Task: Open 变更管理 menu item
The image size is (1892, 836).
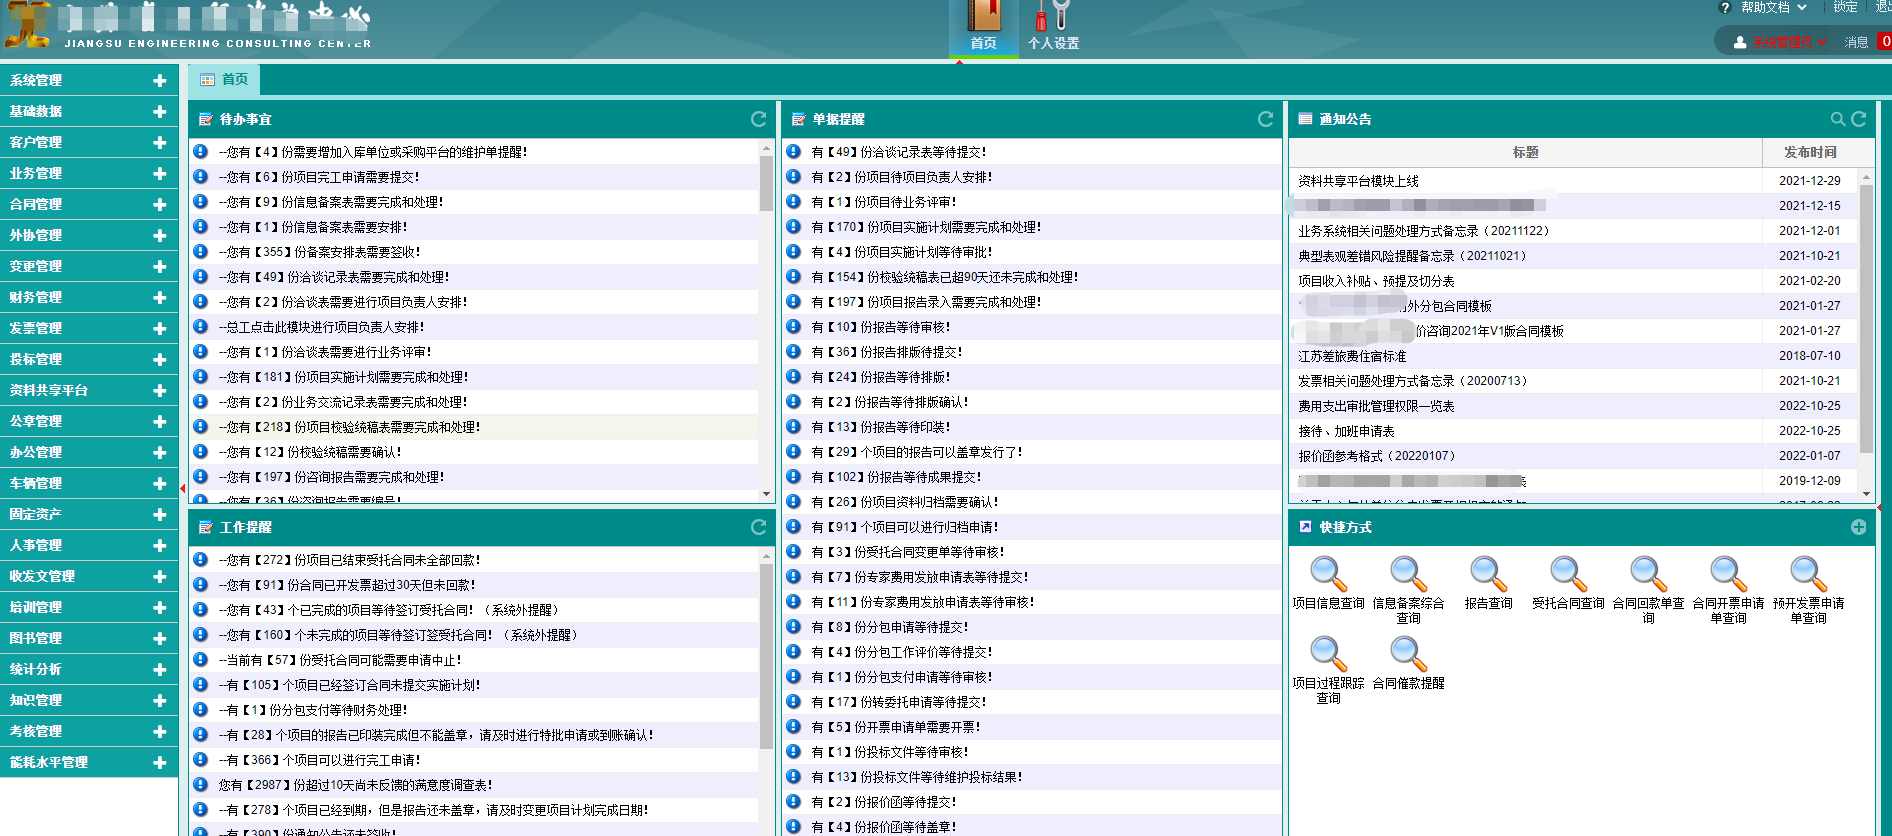Action: [89, 266]
